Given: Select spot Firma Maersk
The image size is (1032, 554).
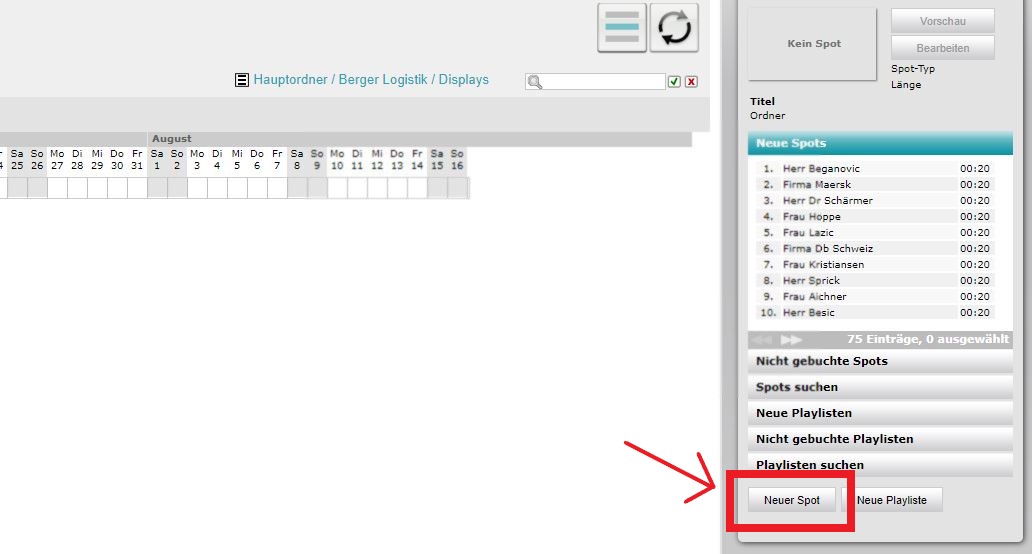Looking at the screenshot, I should (875, 185).
